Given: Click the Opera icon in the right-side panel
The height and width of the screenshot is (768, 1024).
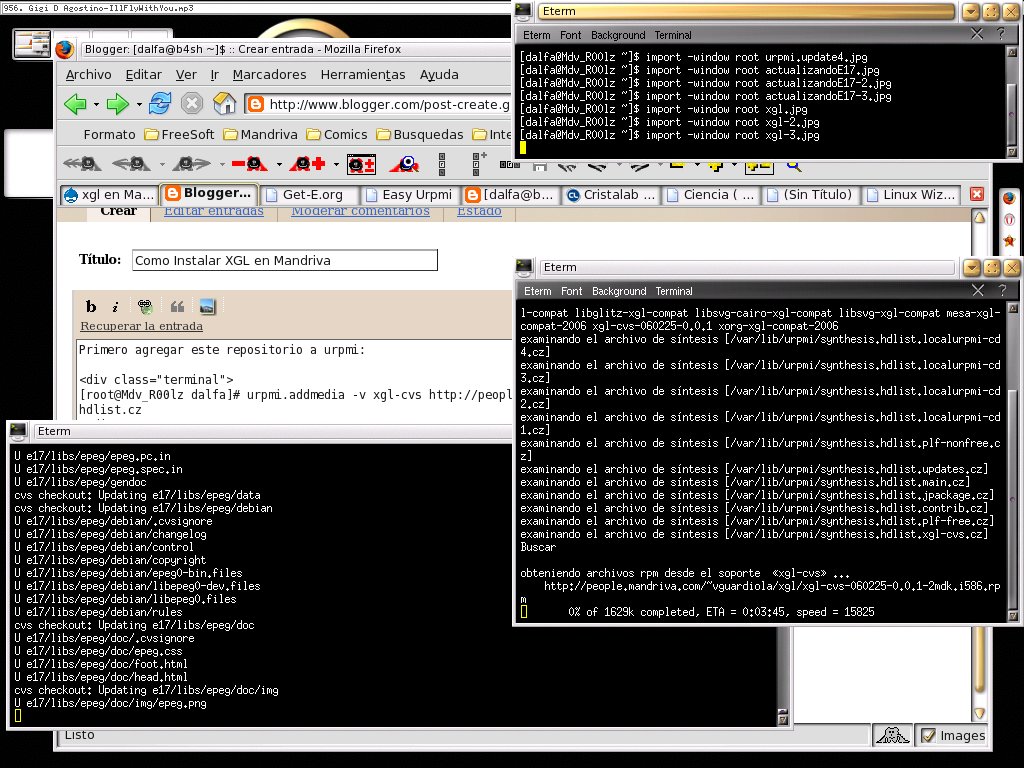Looking at the screenshot, I should pyautogui.click(x=1009, y=219).
